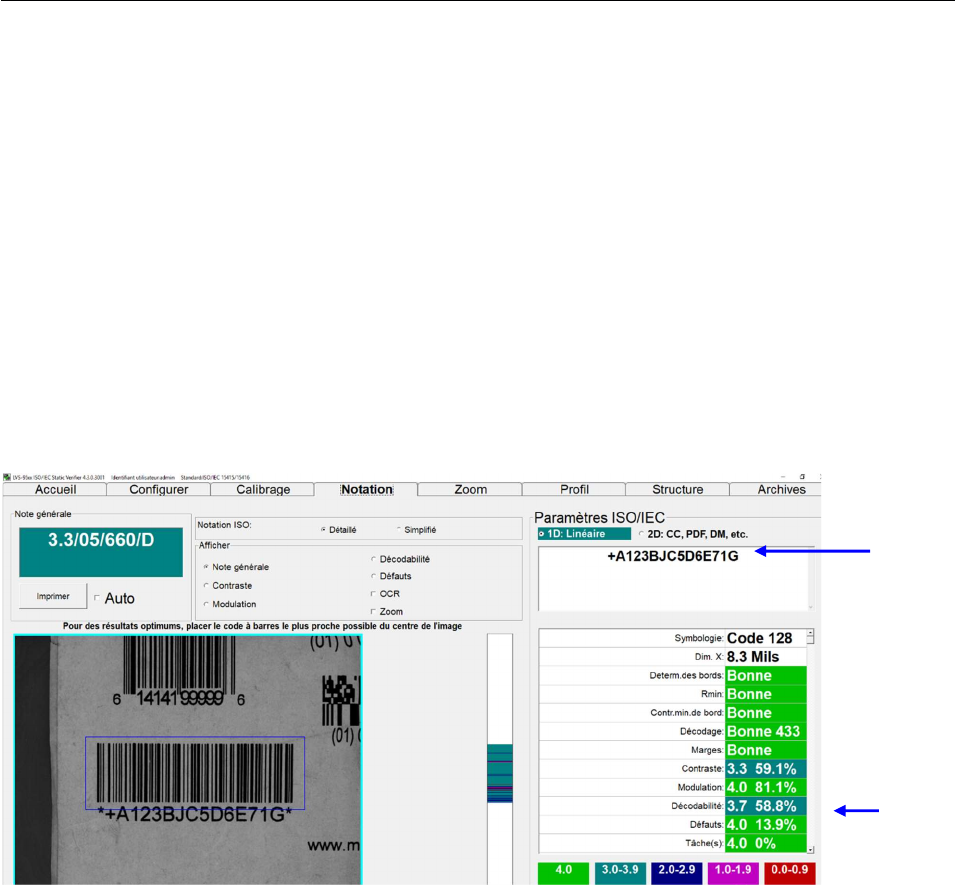Image resolution: width=956 pixels, height=885 pixels.
Task: Click Contraste 3.3 59.1% result
Action: tap(765, 769)
